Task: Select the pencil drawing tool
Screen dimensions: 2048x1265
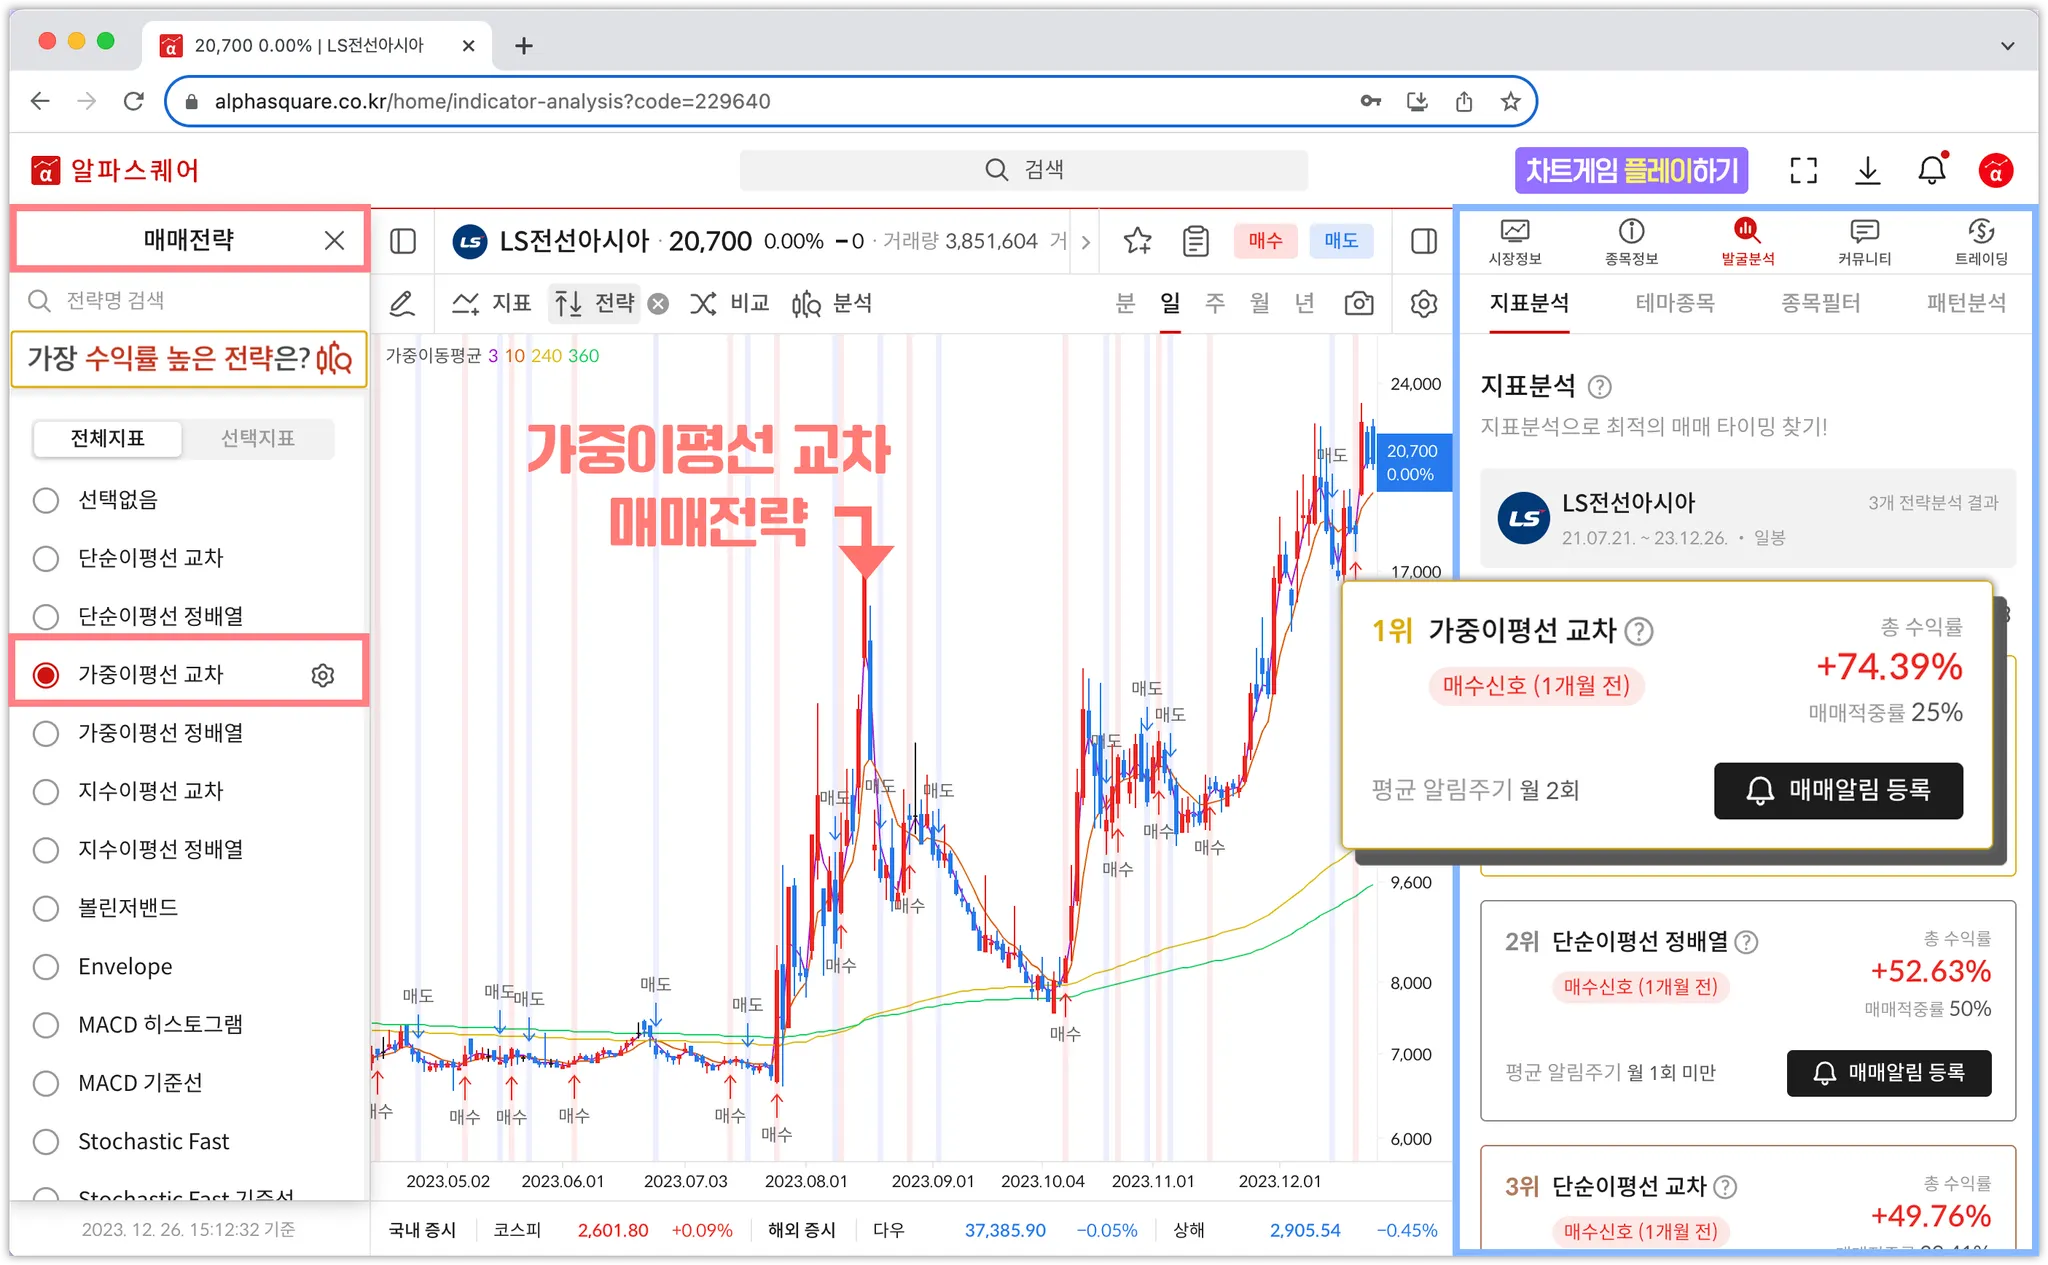Action: click(402, 303)
